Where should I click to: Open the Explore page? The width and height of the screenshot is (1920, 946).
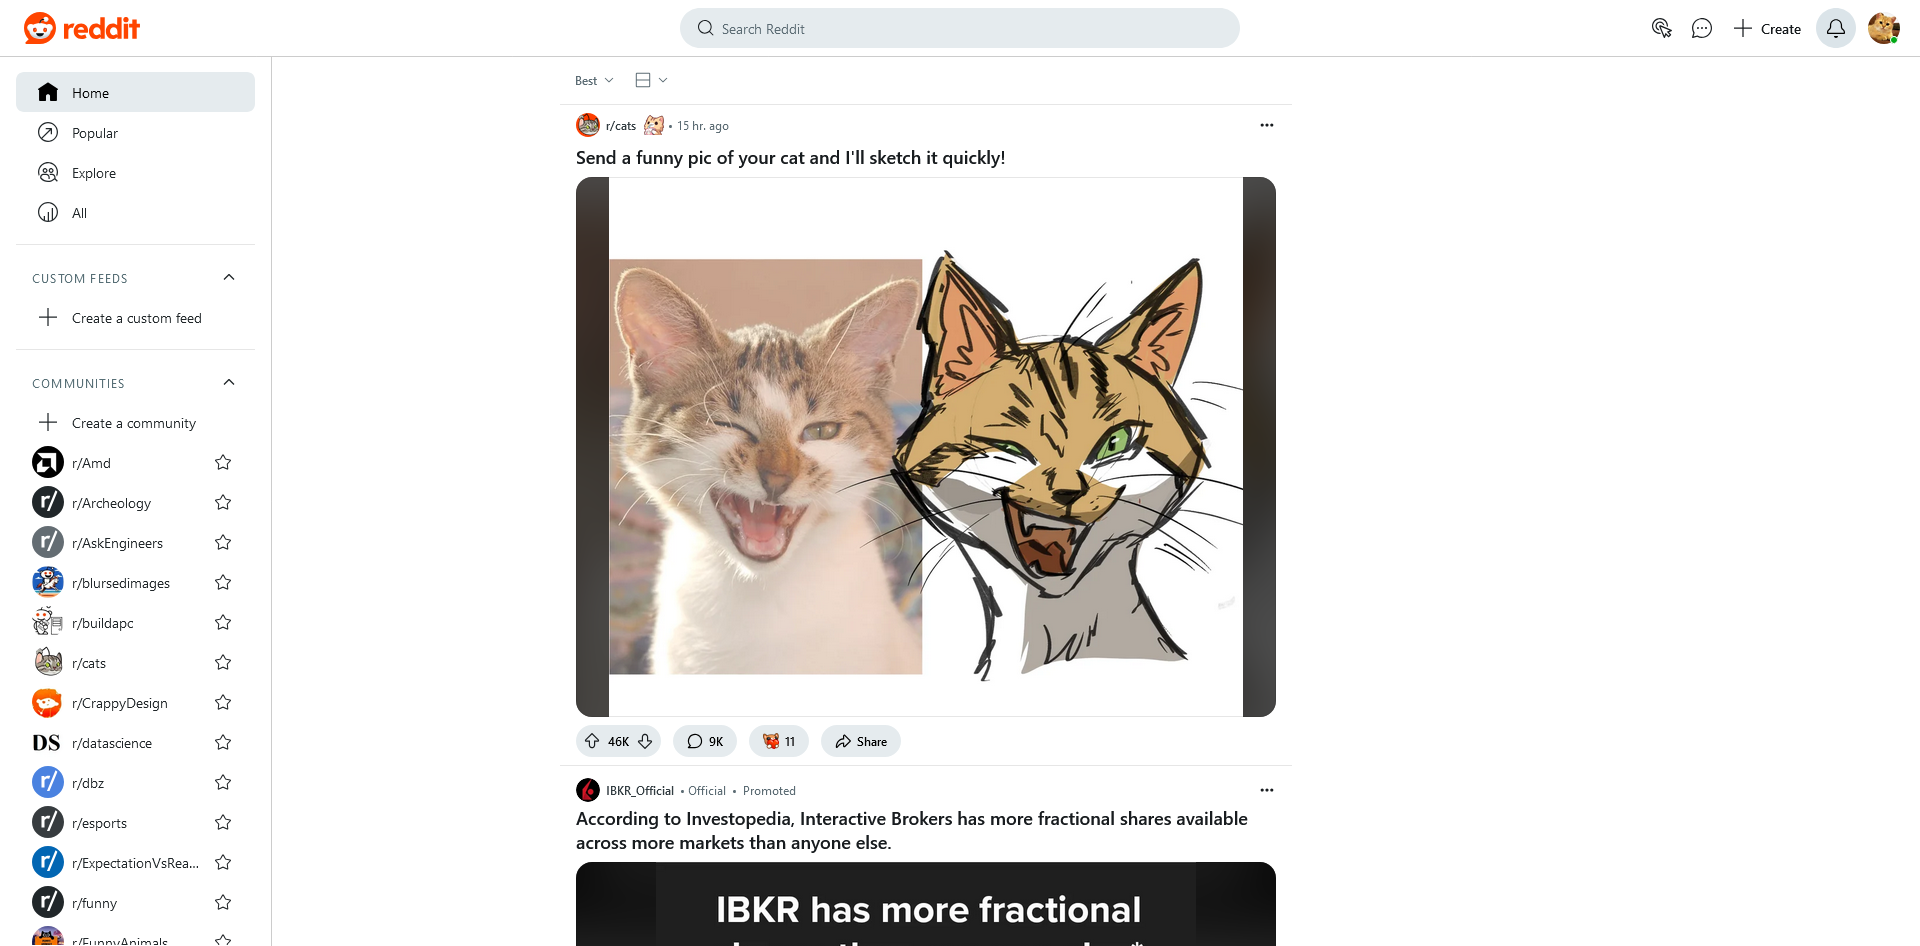(x=94, y=173)
